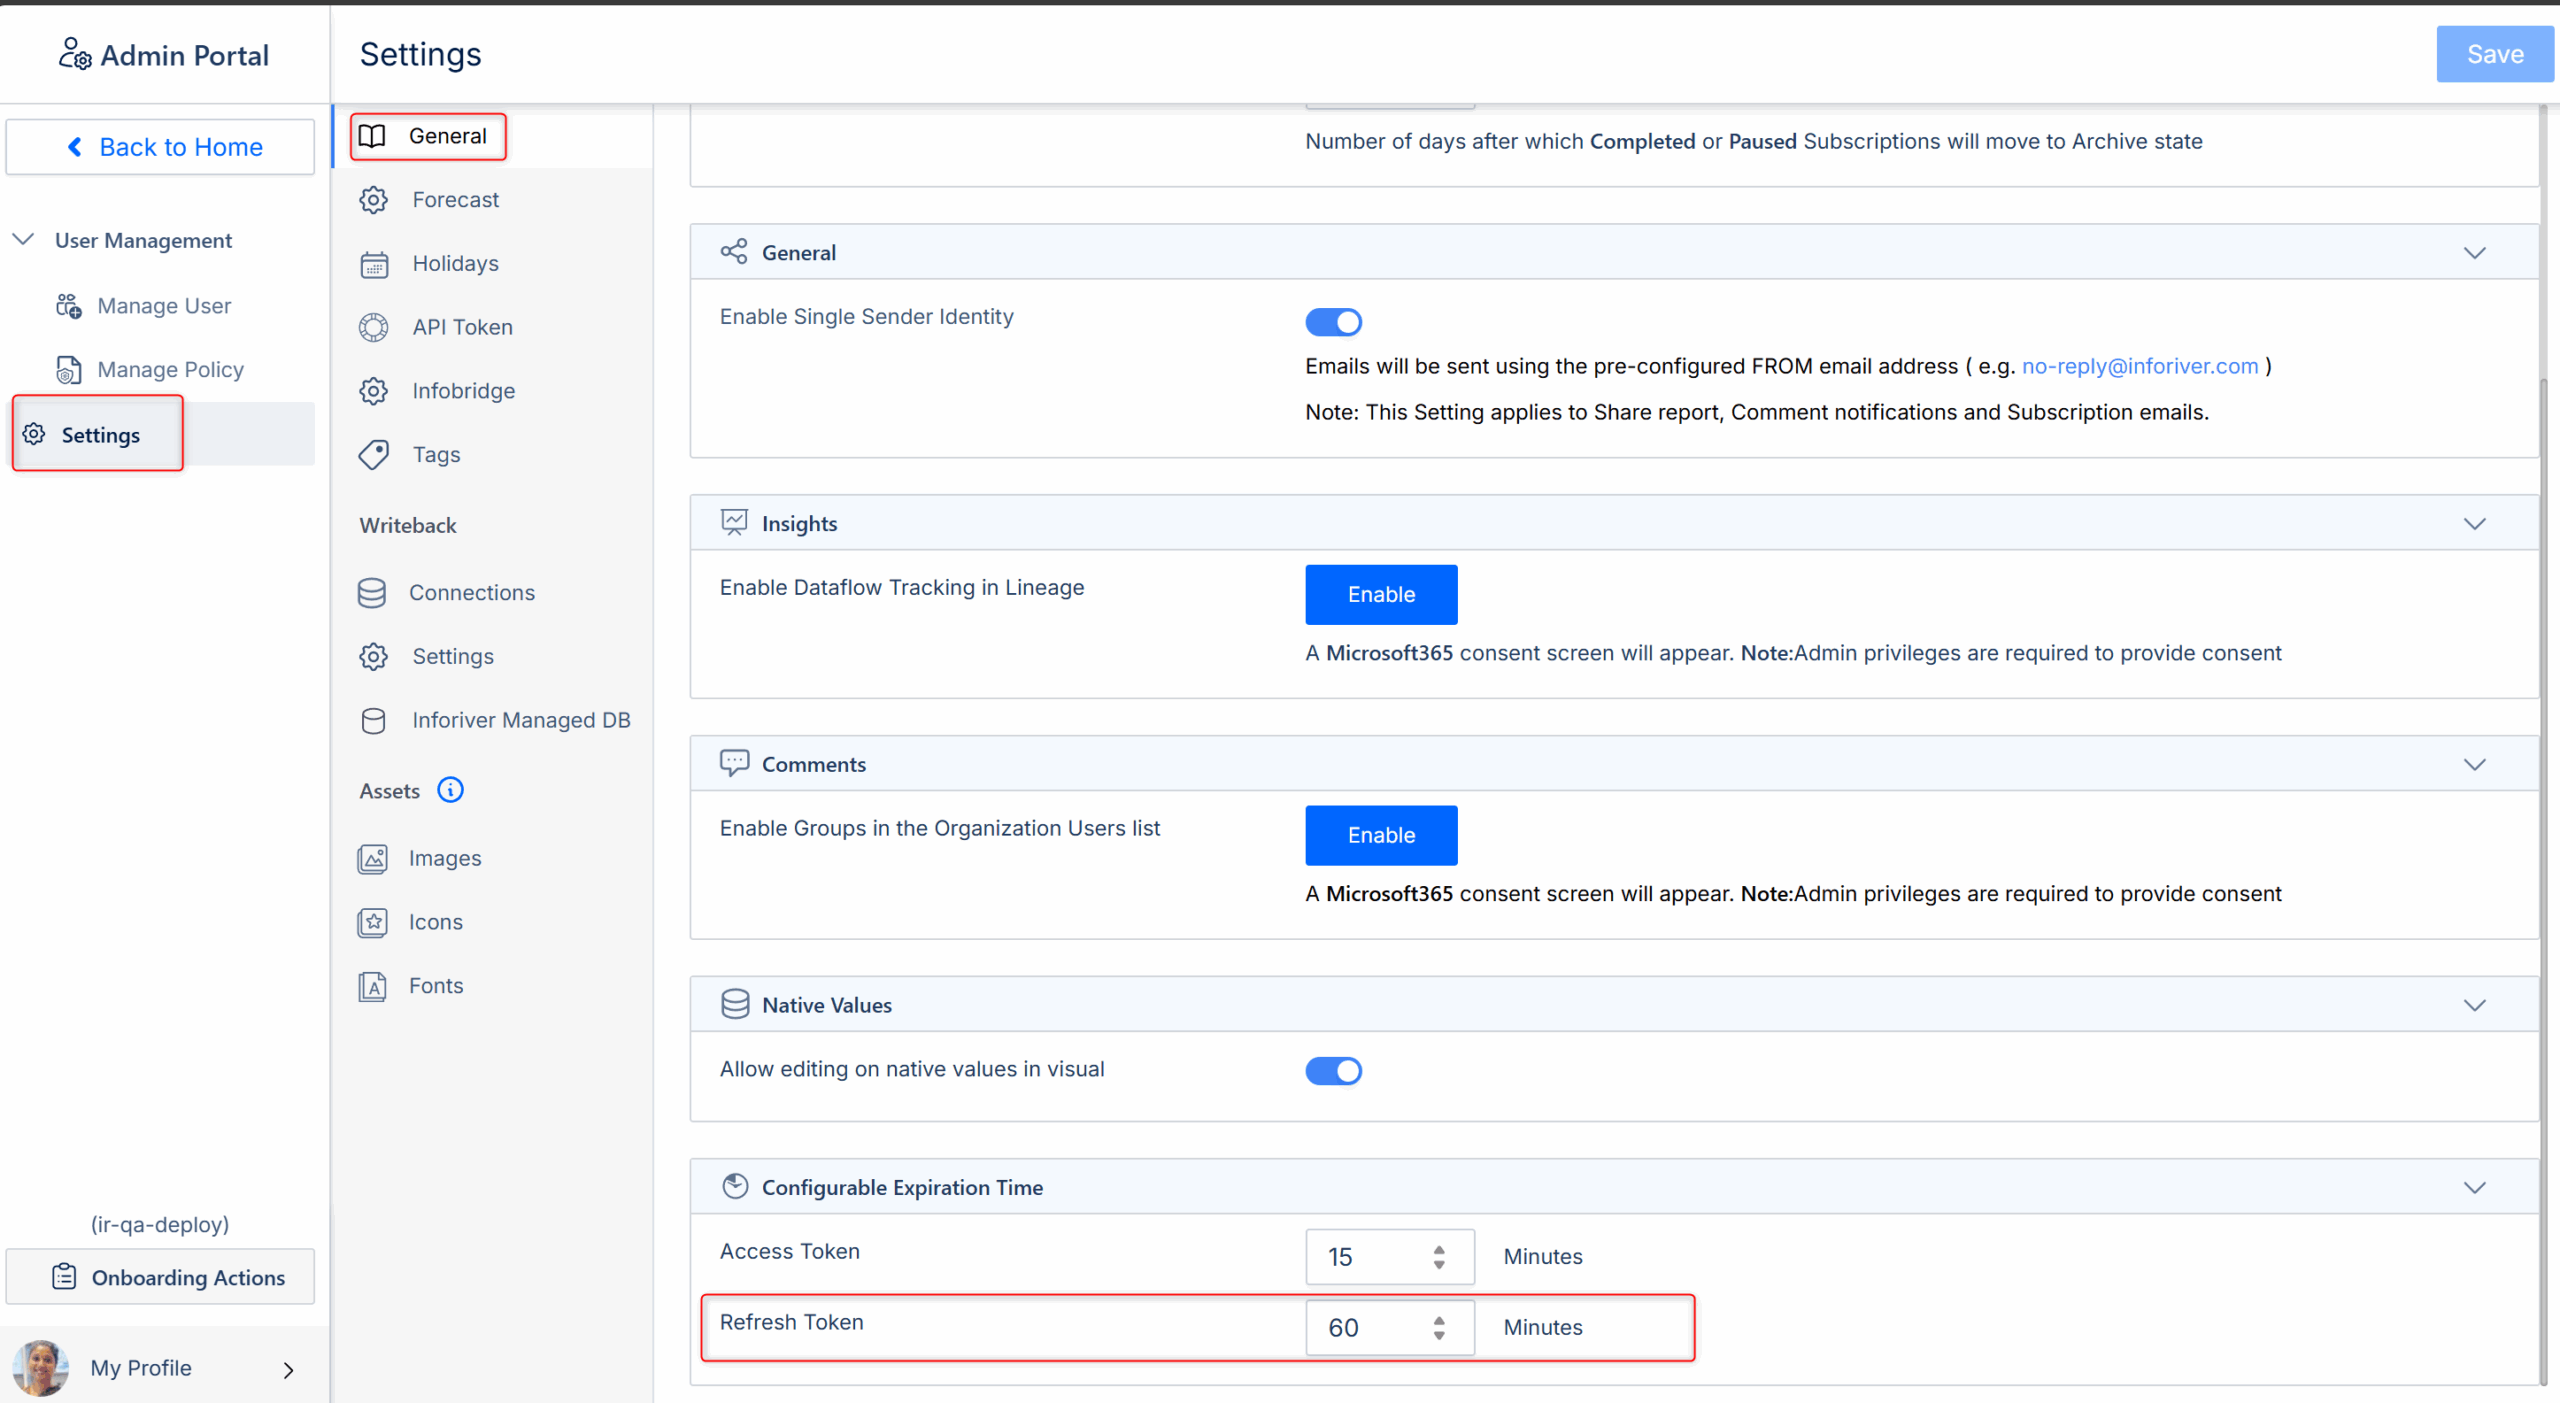2560x1403 pixels.
Task: Click the Save button
Action: (x=2494, y=54)
